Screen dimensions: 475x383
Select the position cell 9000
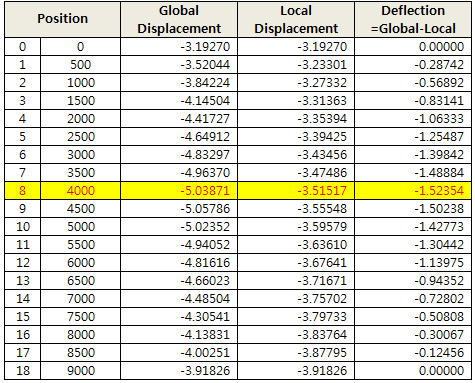[80, 371]
